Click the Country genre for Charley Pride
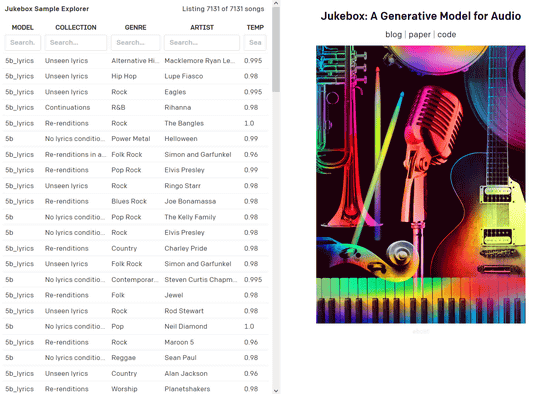The width and height of the screenshot is (560, 394). point(124,249)
